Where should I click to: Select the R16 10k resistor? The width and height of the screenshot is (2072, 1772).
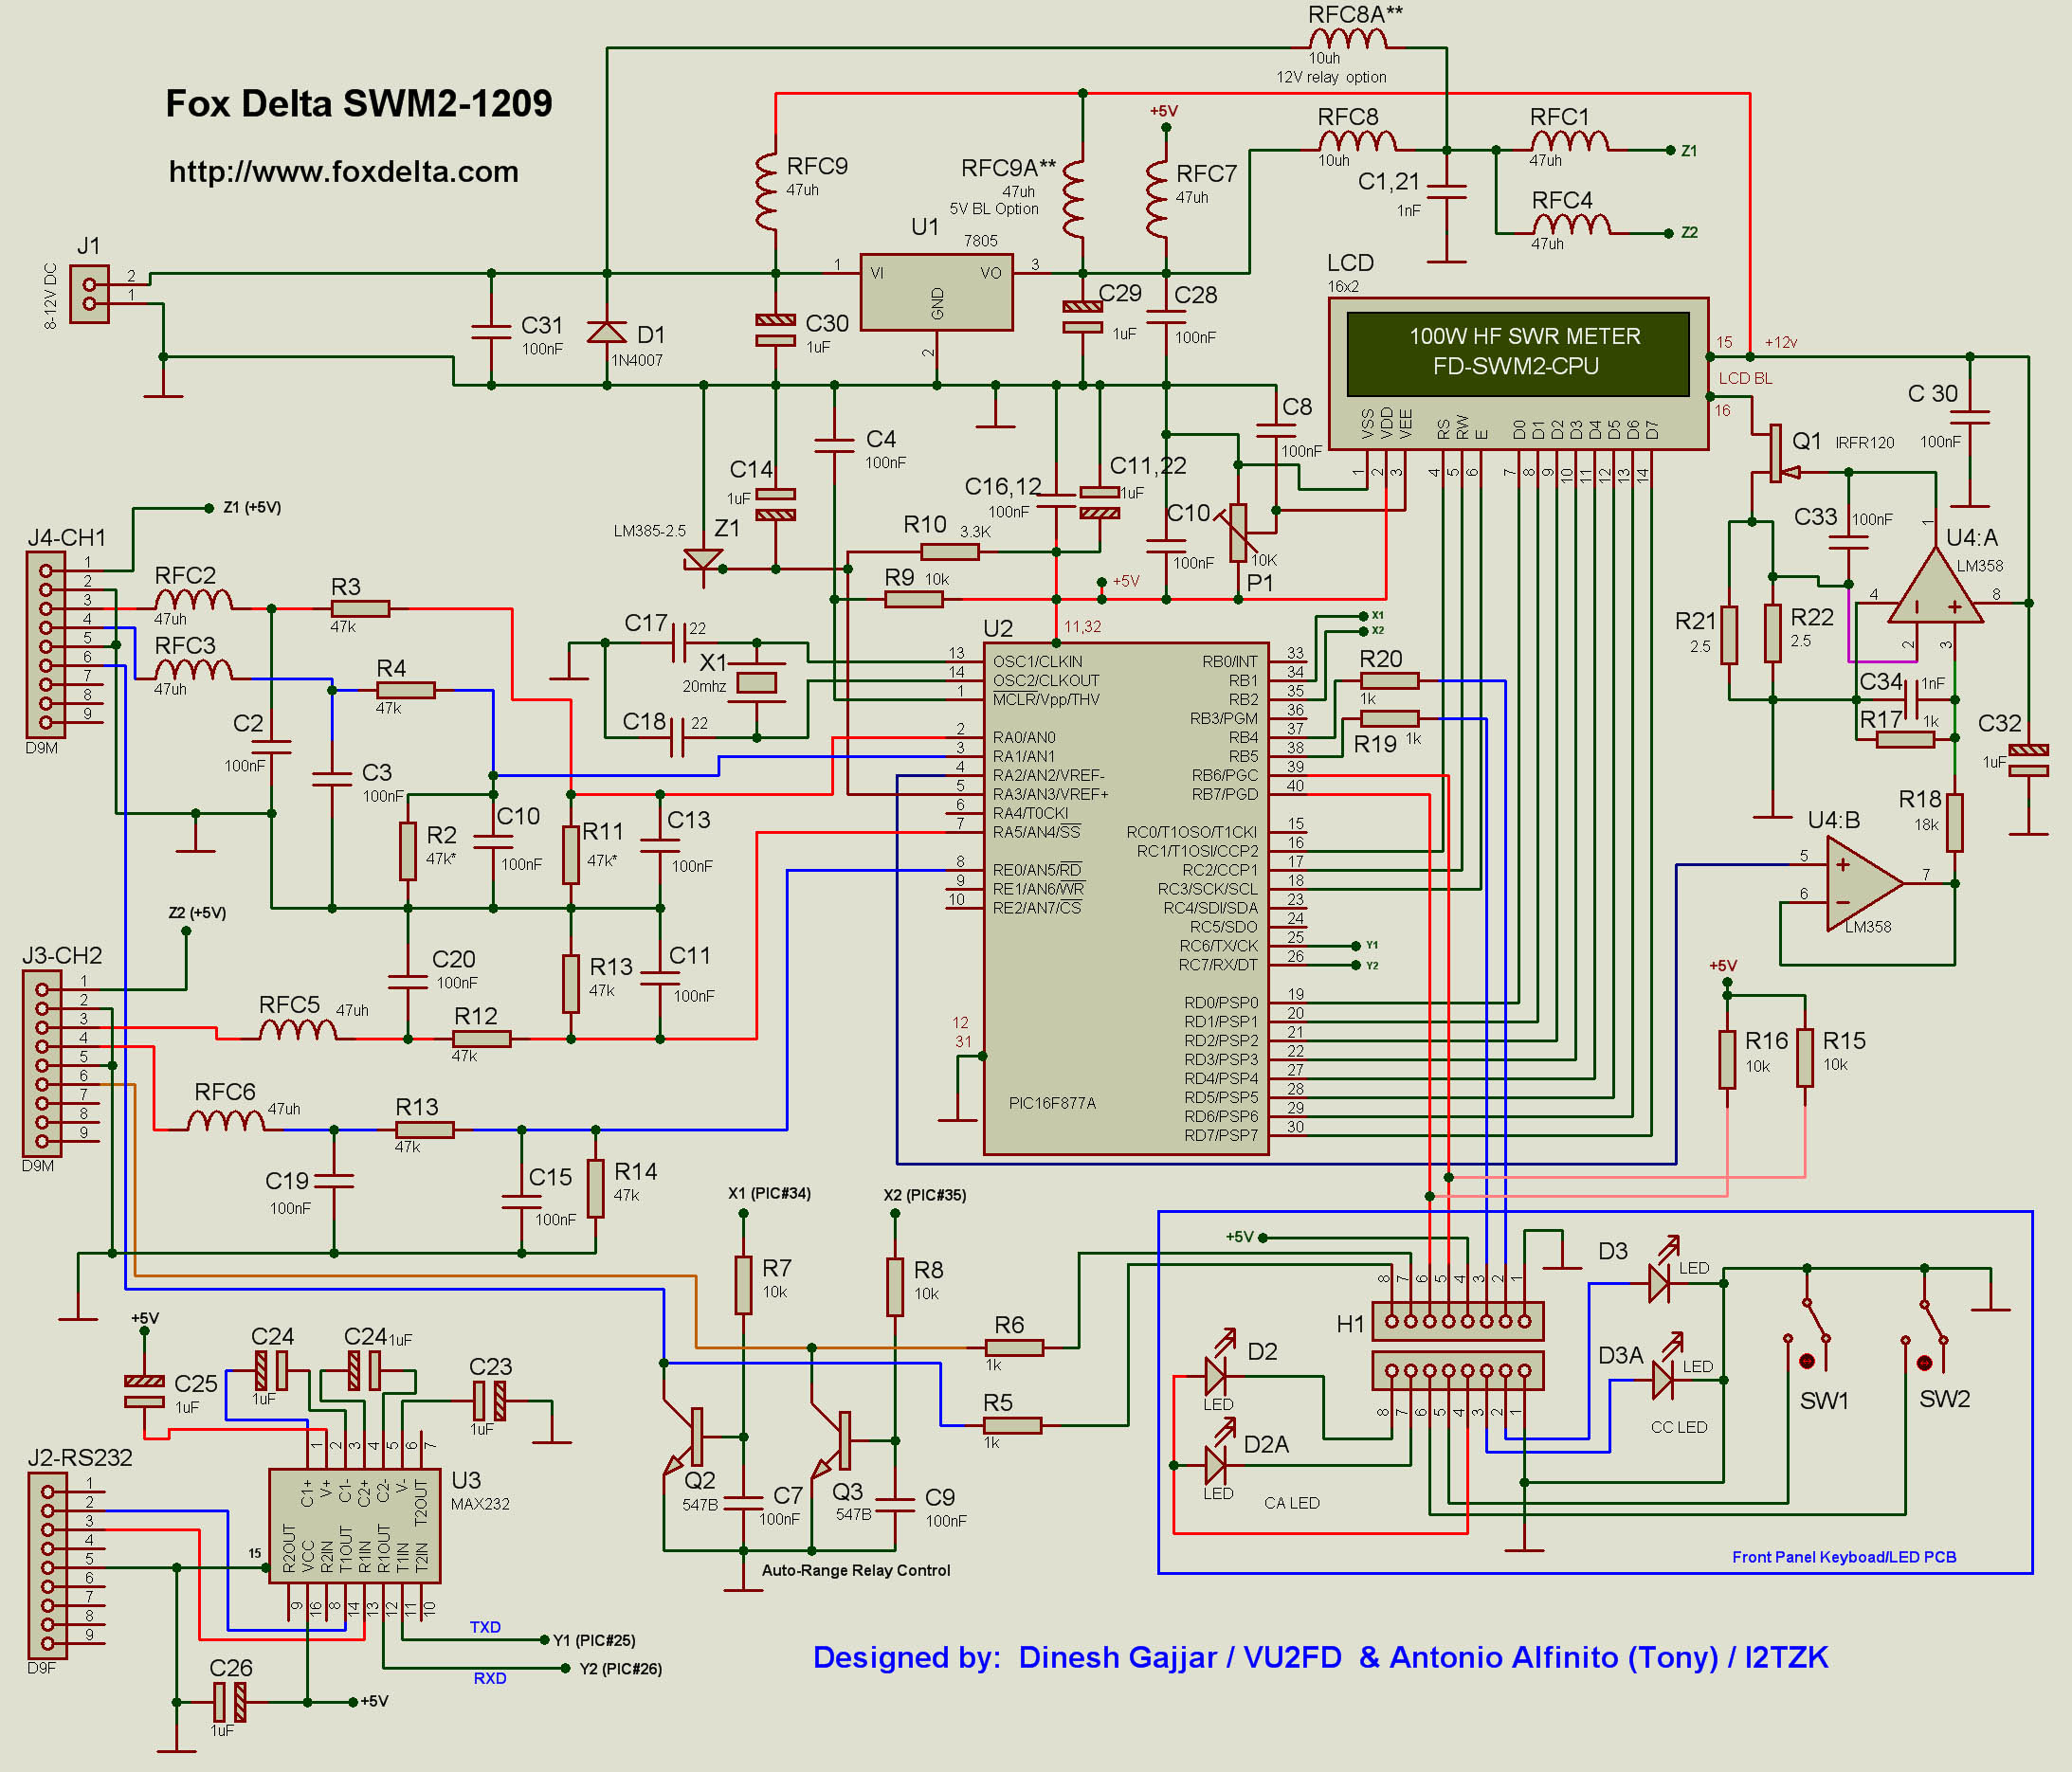pos(1727,1060)
